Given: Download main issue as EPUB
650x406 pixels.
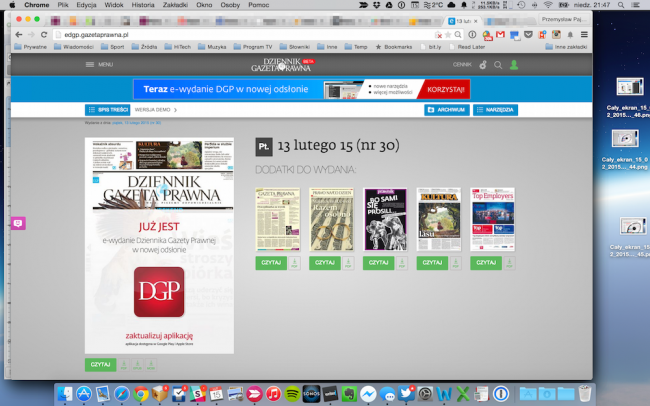Looking at the screenshot, I should pyautogui.click(x=137, y=365).
